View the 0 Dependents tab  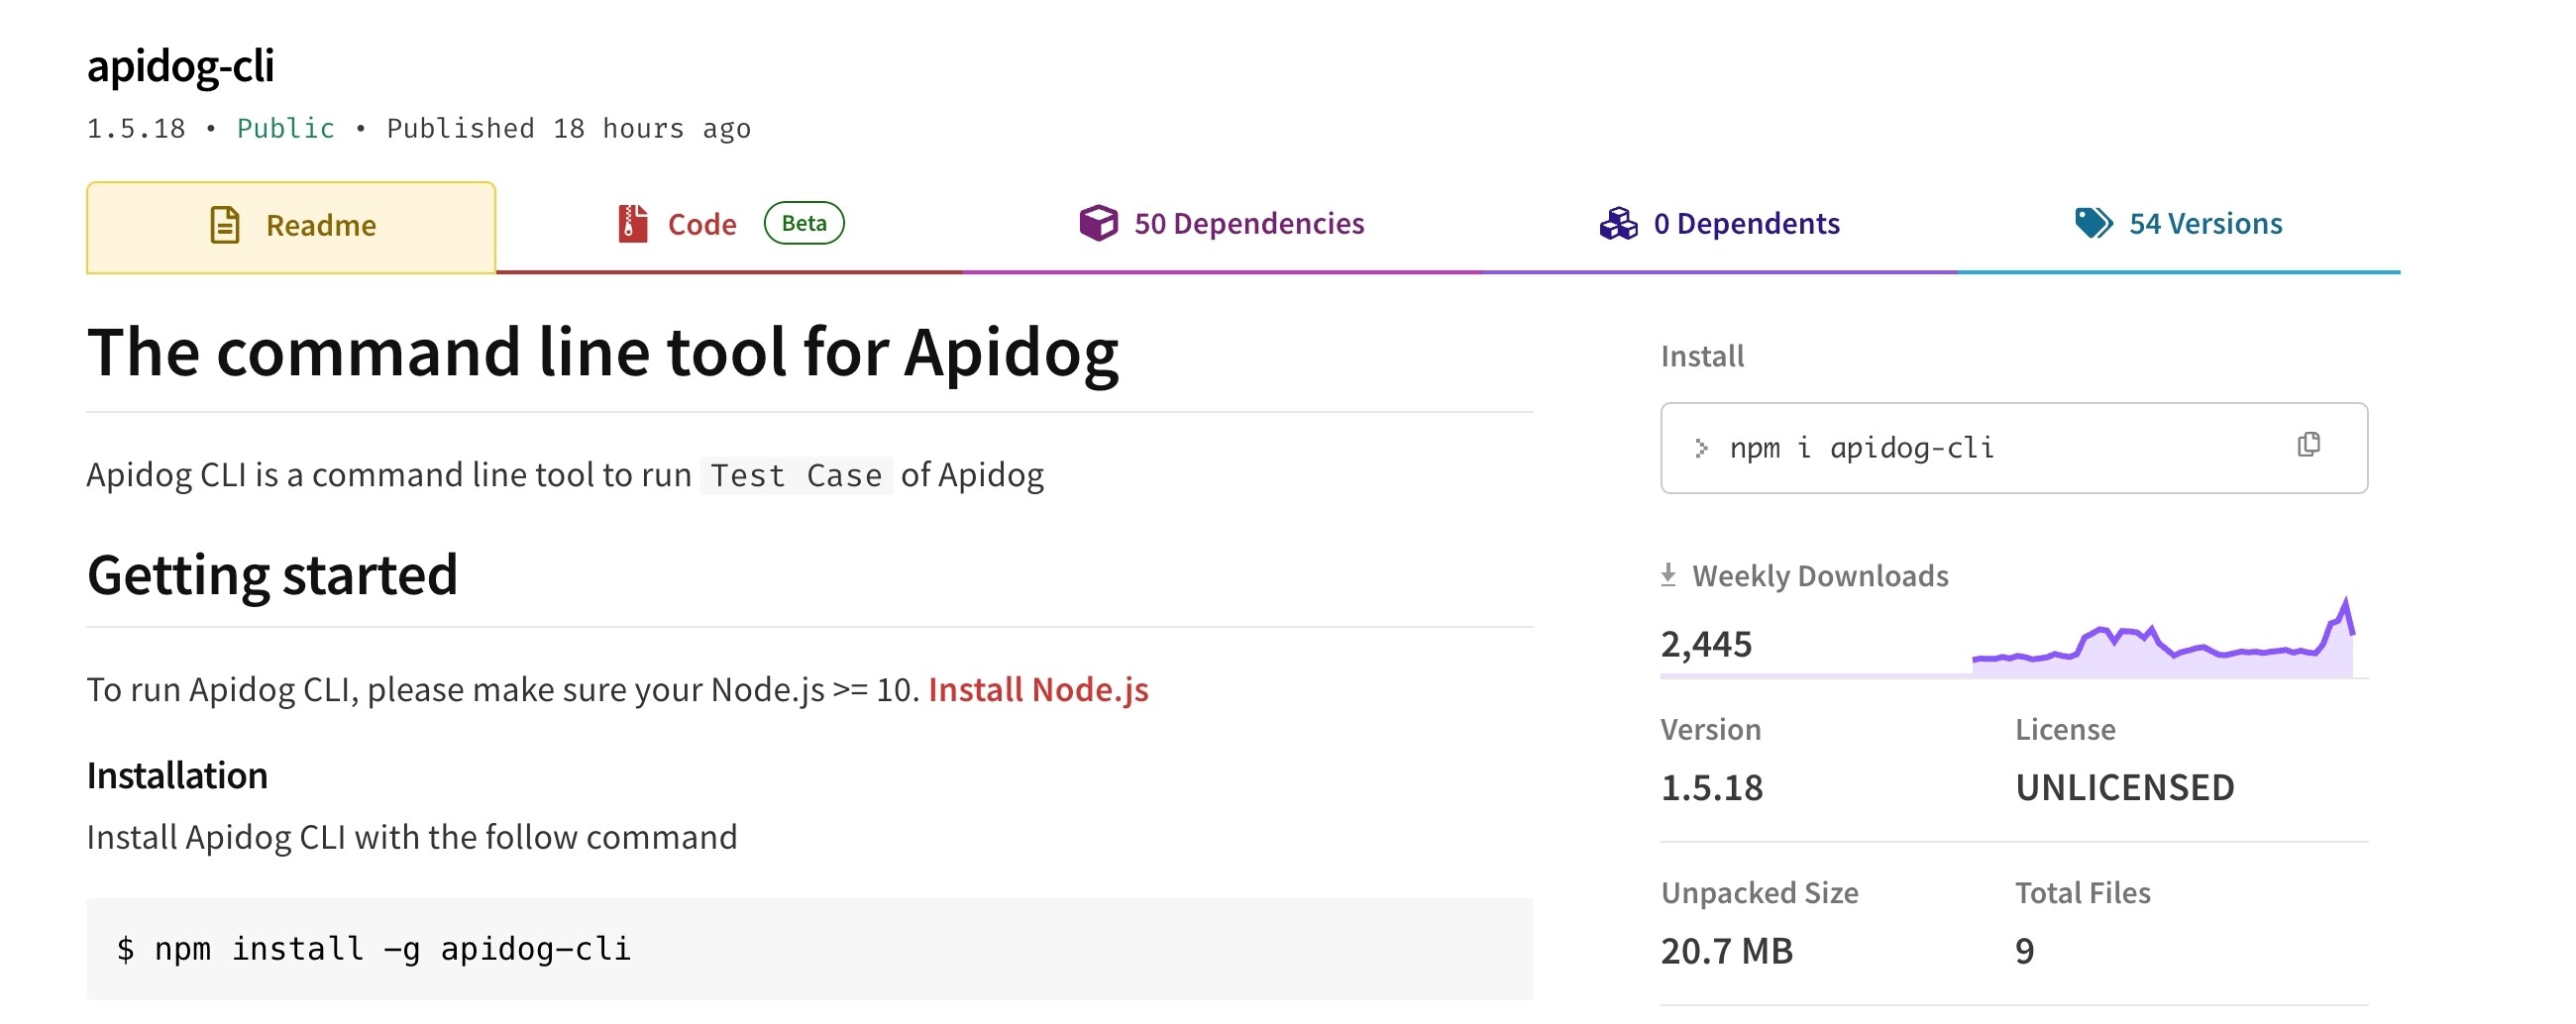coord(1719,224)
